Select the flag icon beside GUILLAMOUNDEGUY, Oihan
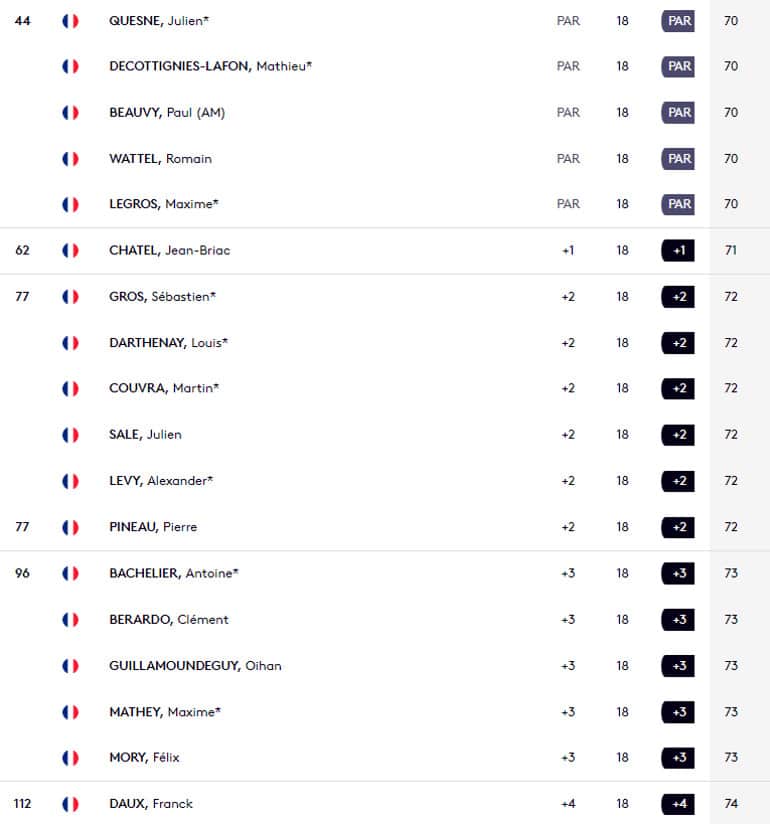The image size is (770, 824). [x=70, y=666]
